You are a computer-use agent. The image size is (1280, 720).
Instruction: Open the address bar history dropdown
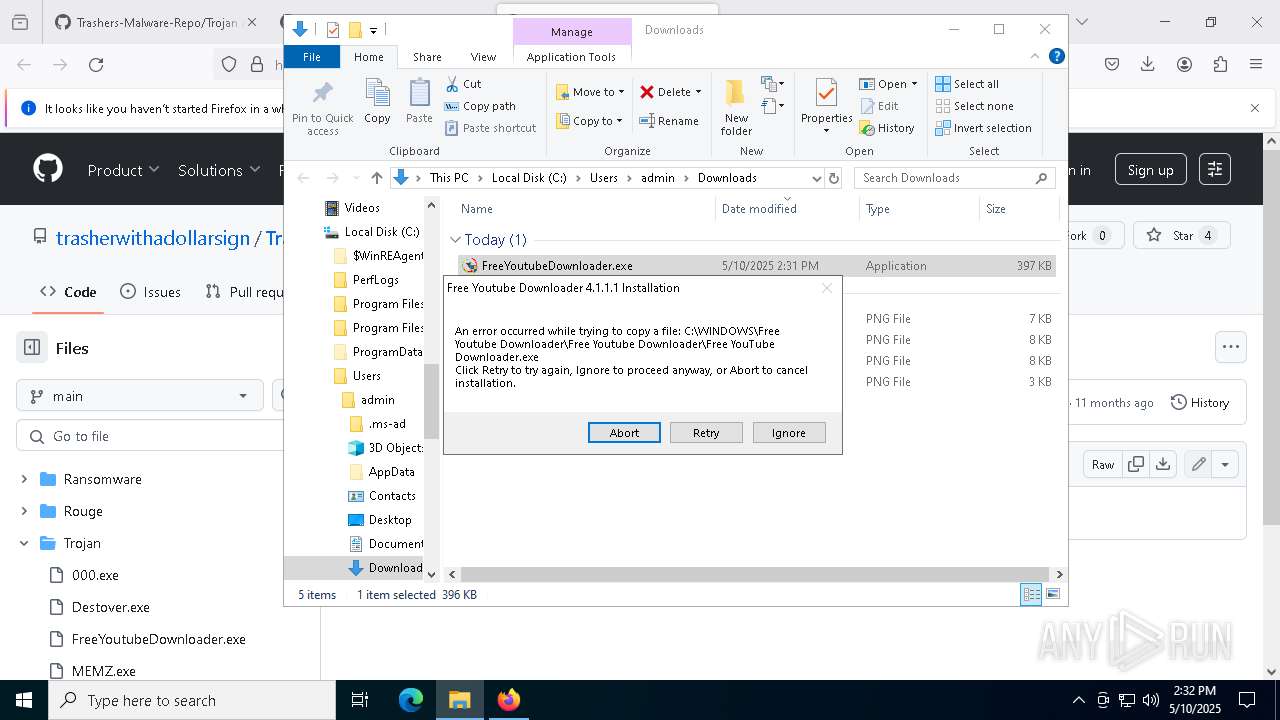(x=815, y=178)
